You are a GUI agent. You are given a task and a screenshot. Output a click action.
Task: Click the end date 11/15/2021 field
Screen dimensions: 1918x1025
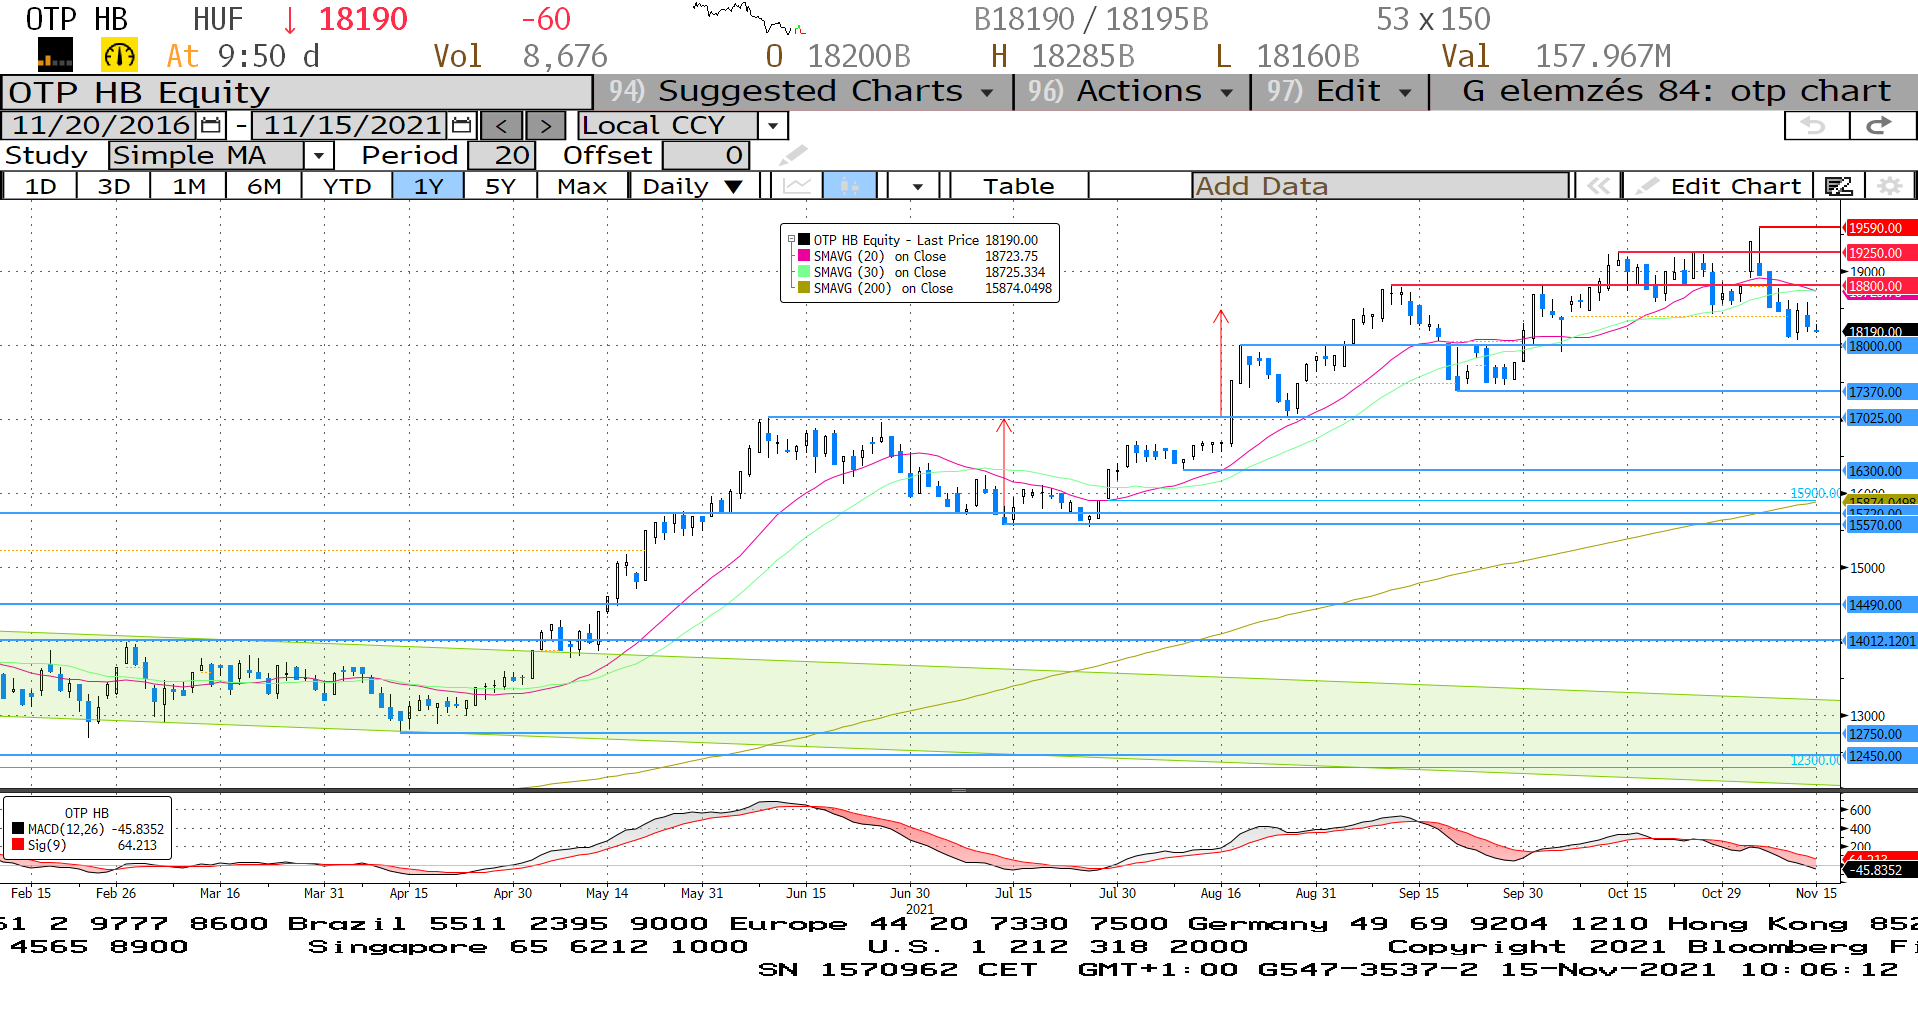point(350,125)
